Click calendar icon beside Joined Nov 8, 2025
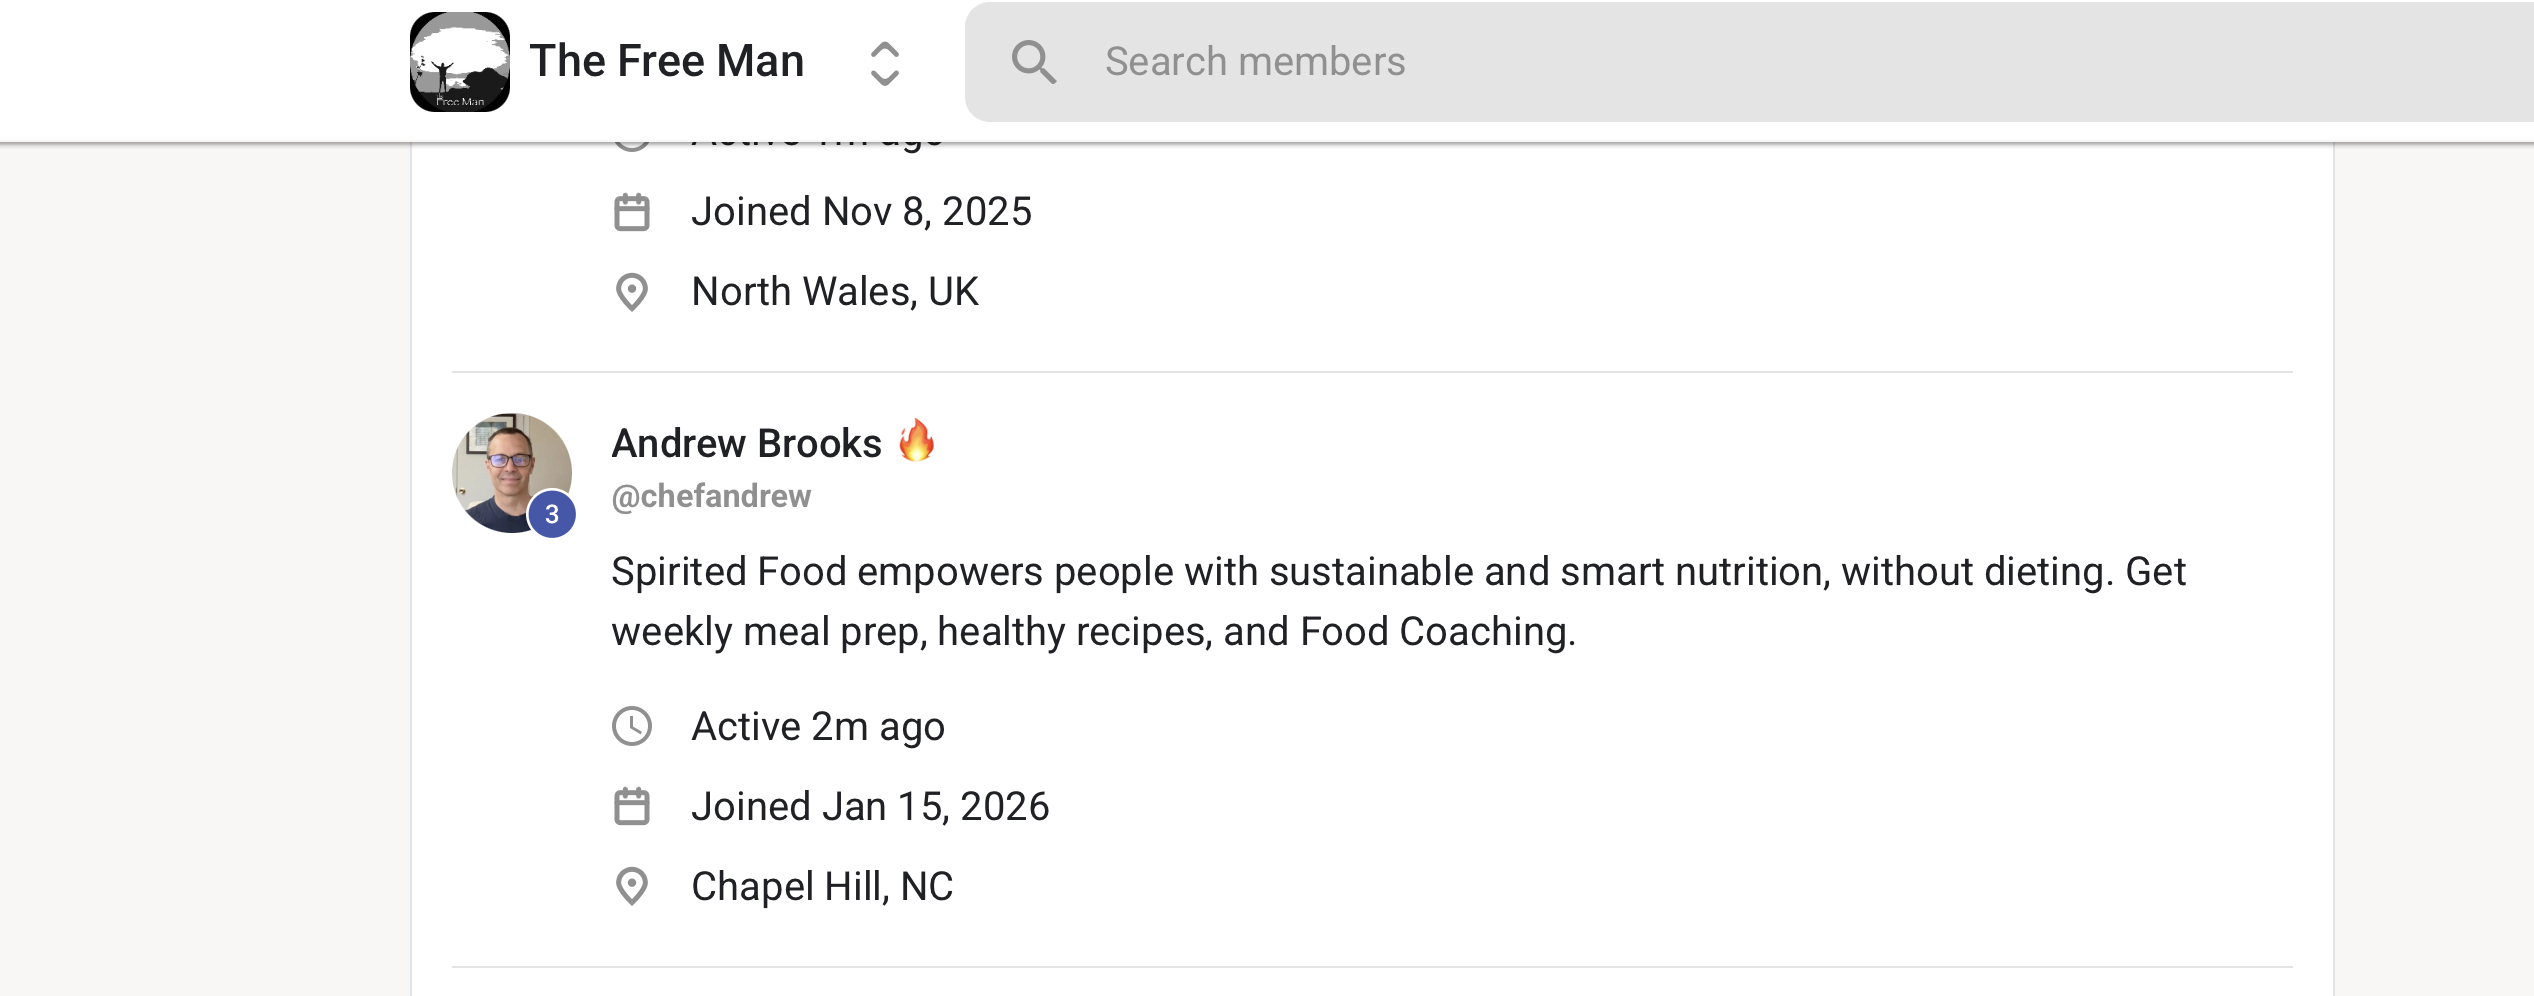This screenshot has height=996, width=2534. [632, 212]
